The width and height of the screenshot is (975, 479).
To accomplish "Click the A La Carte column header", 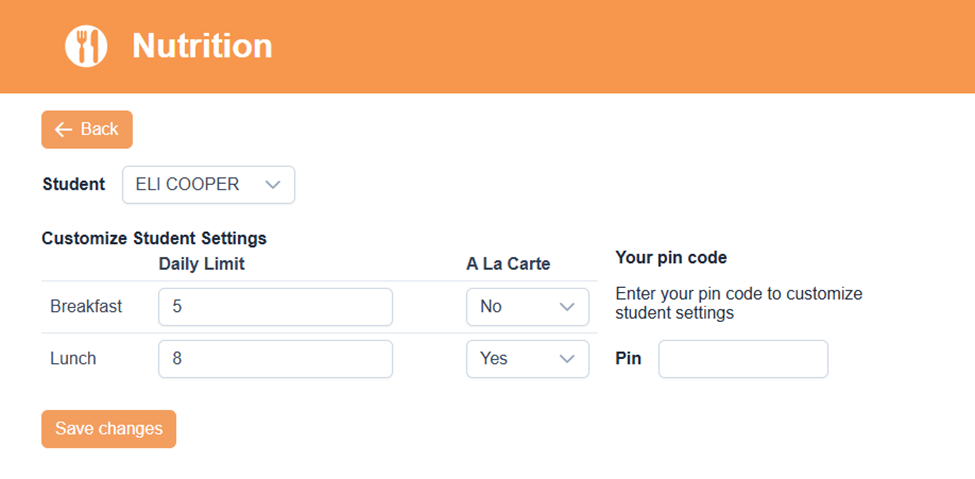I will [508, 264].
